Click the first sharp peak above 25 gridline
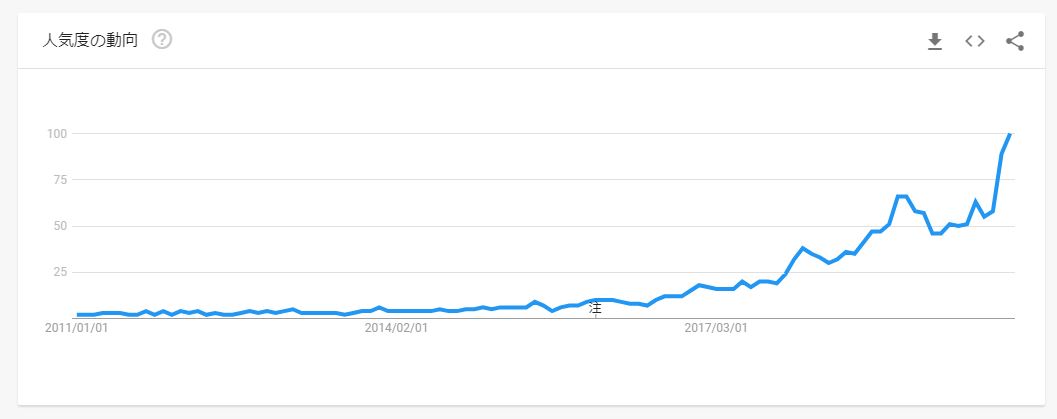1057x419 pixels. tap(802, 247)
